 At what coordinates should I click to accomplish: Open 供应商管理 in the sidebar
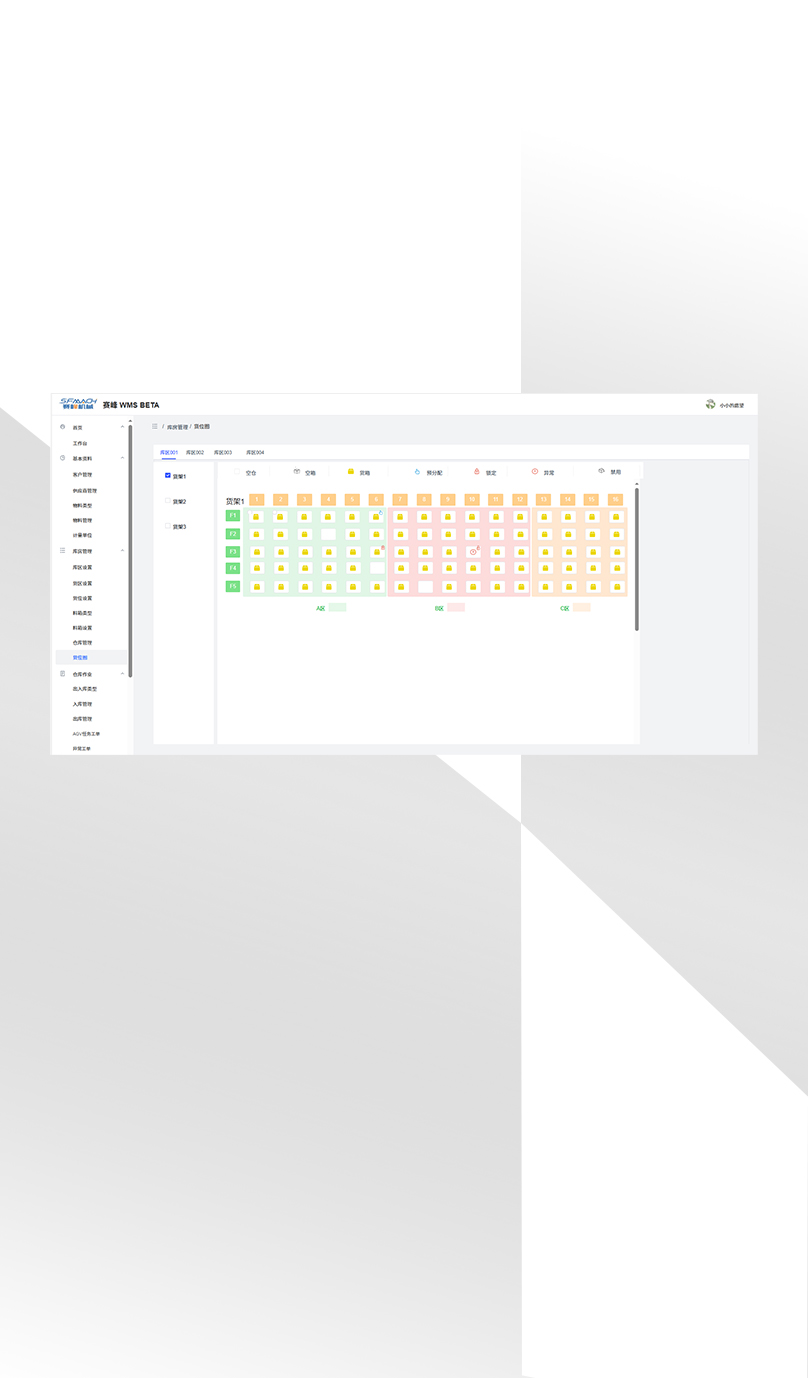pyautogui.click(x=85, y=491)
